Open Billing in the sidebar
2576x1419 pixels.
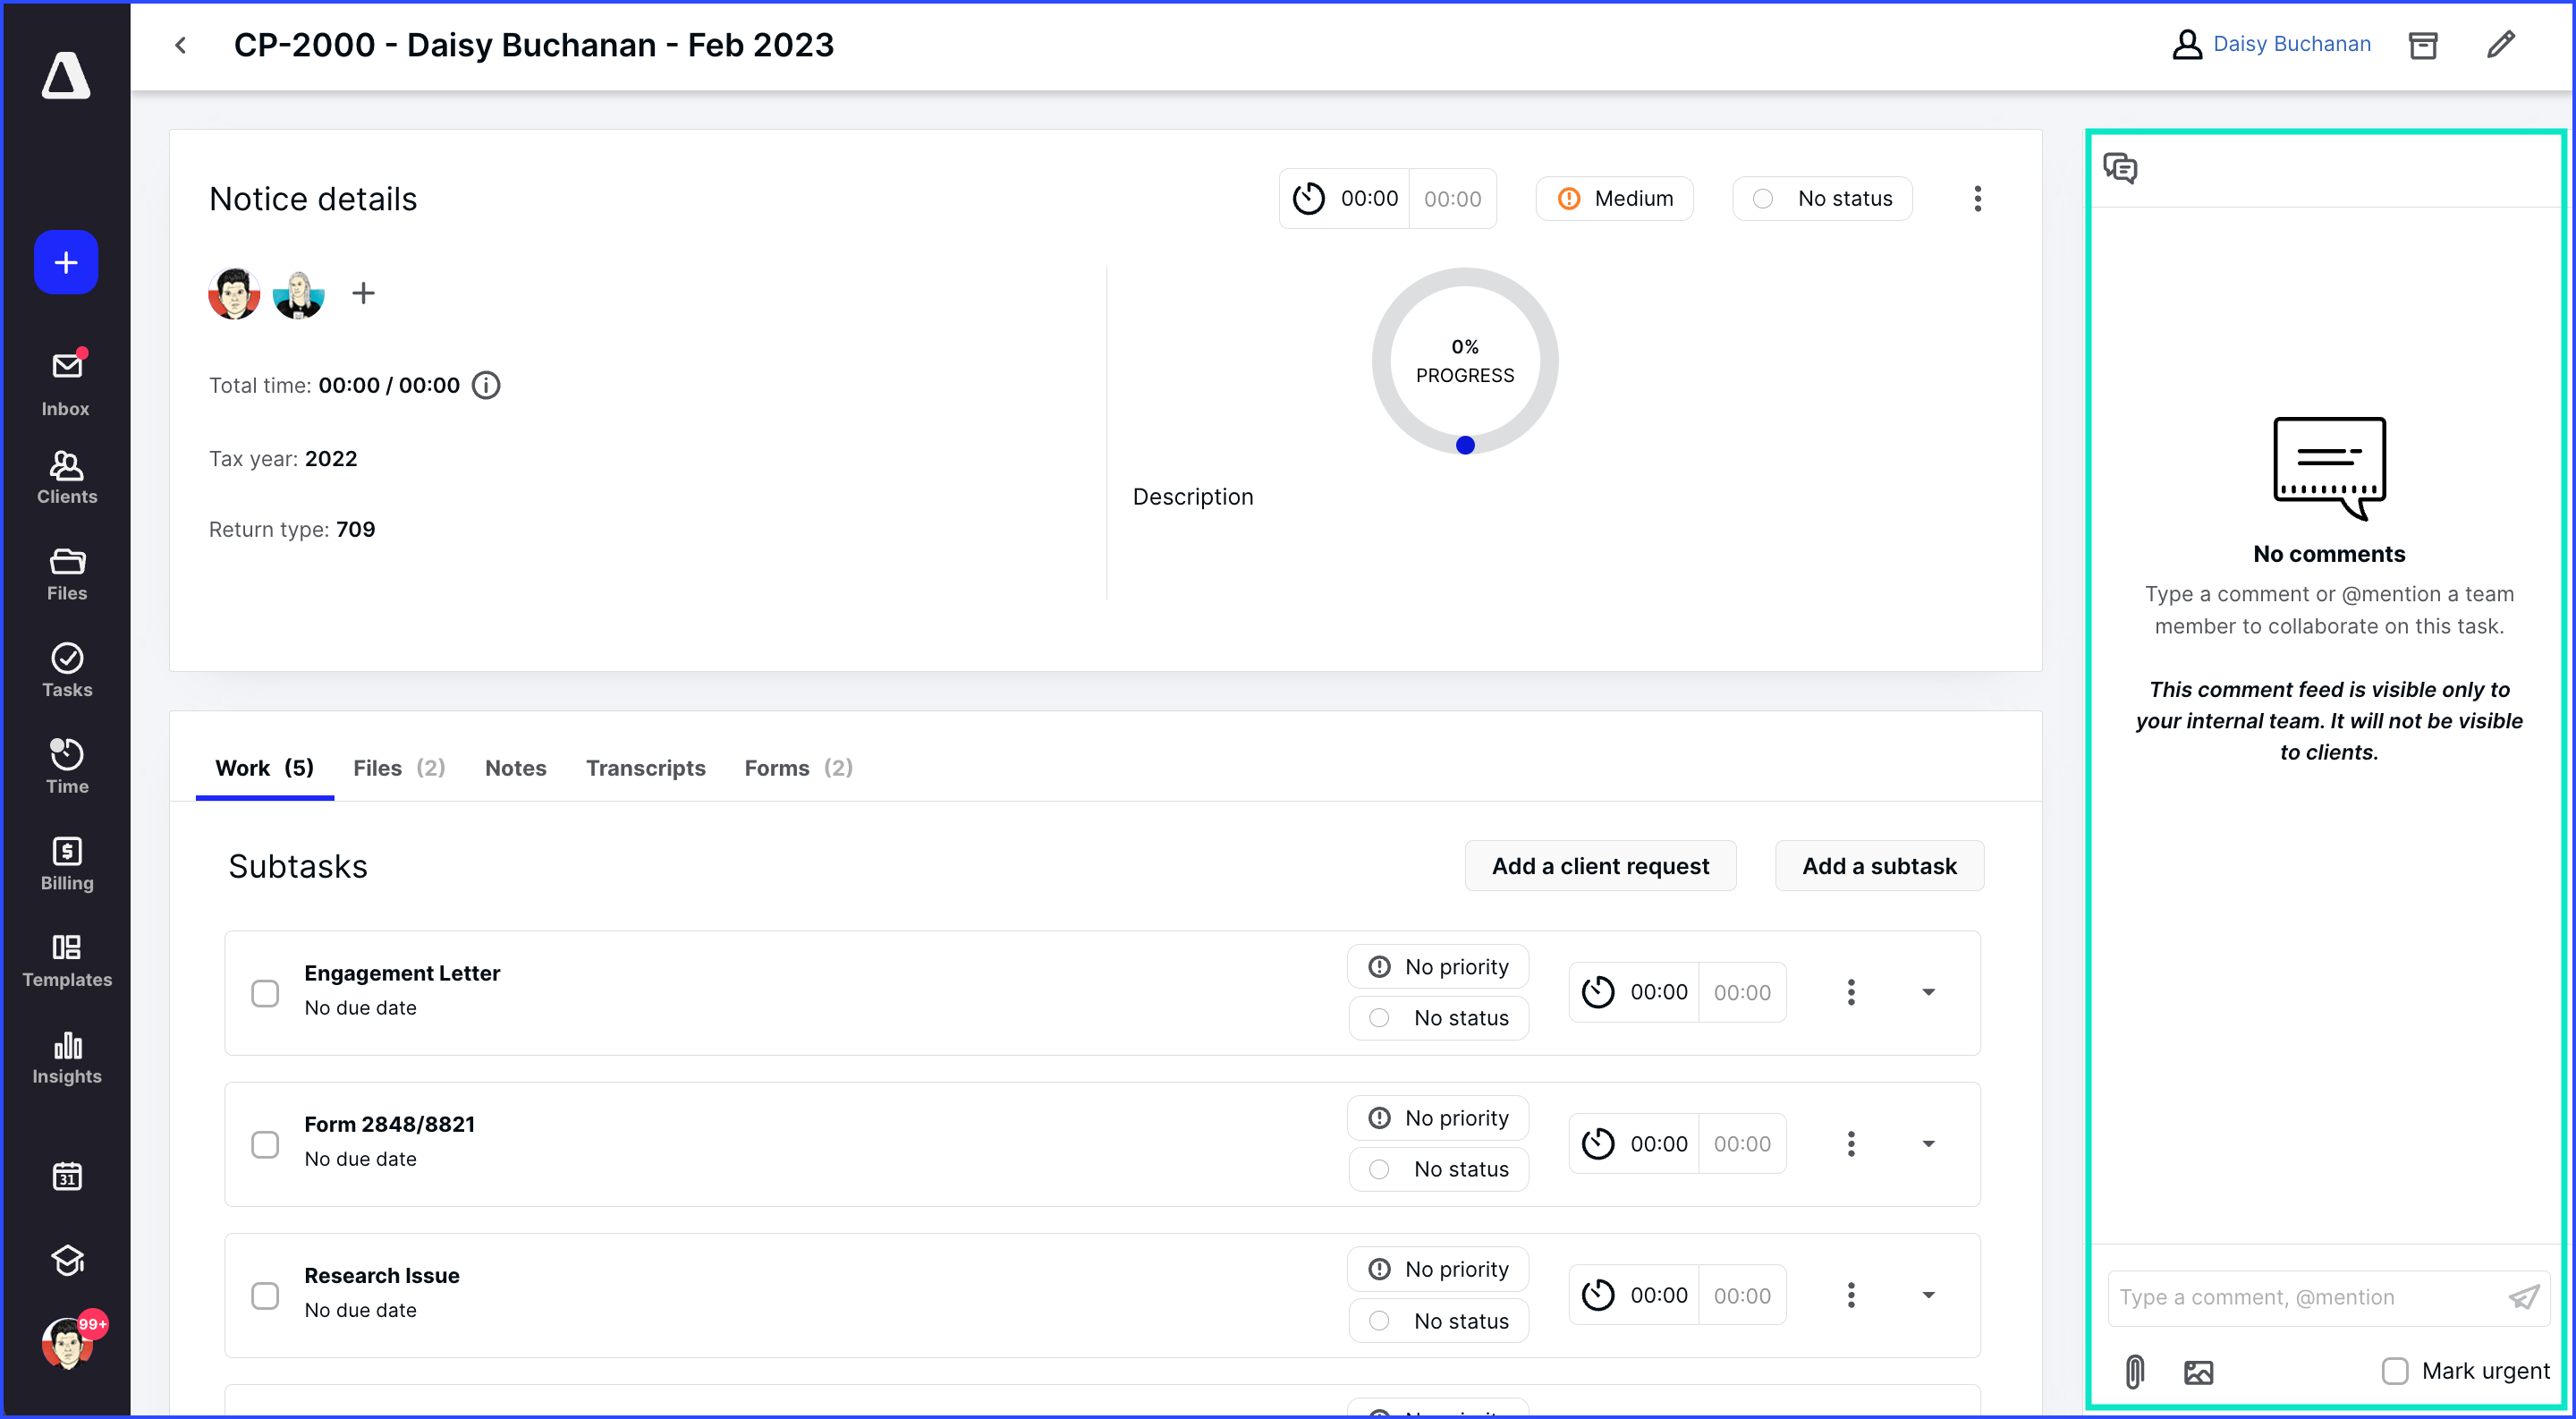coord(66,863)
